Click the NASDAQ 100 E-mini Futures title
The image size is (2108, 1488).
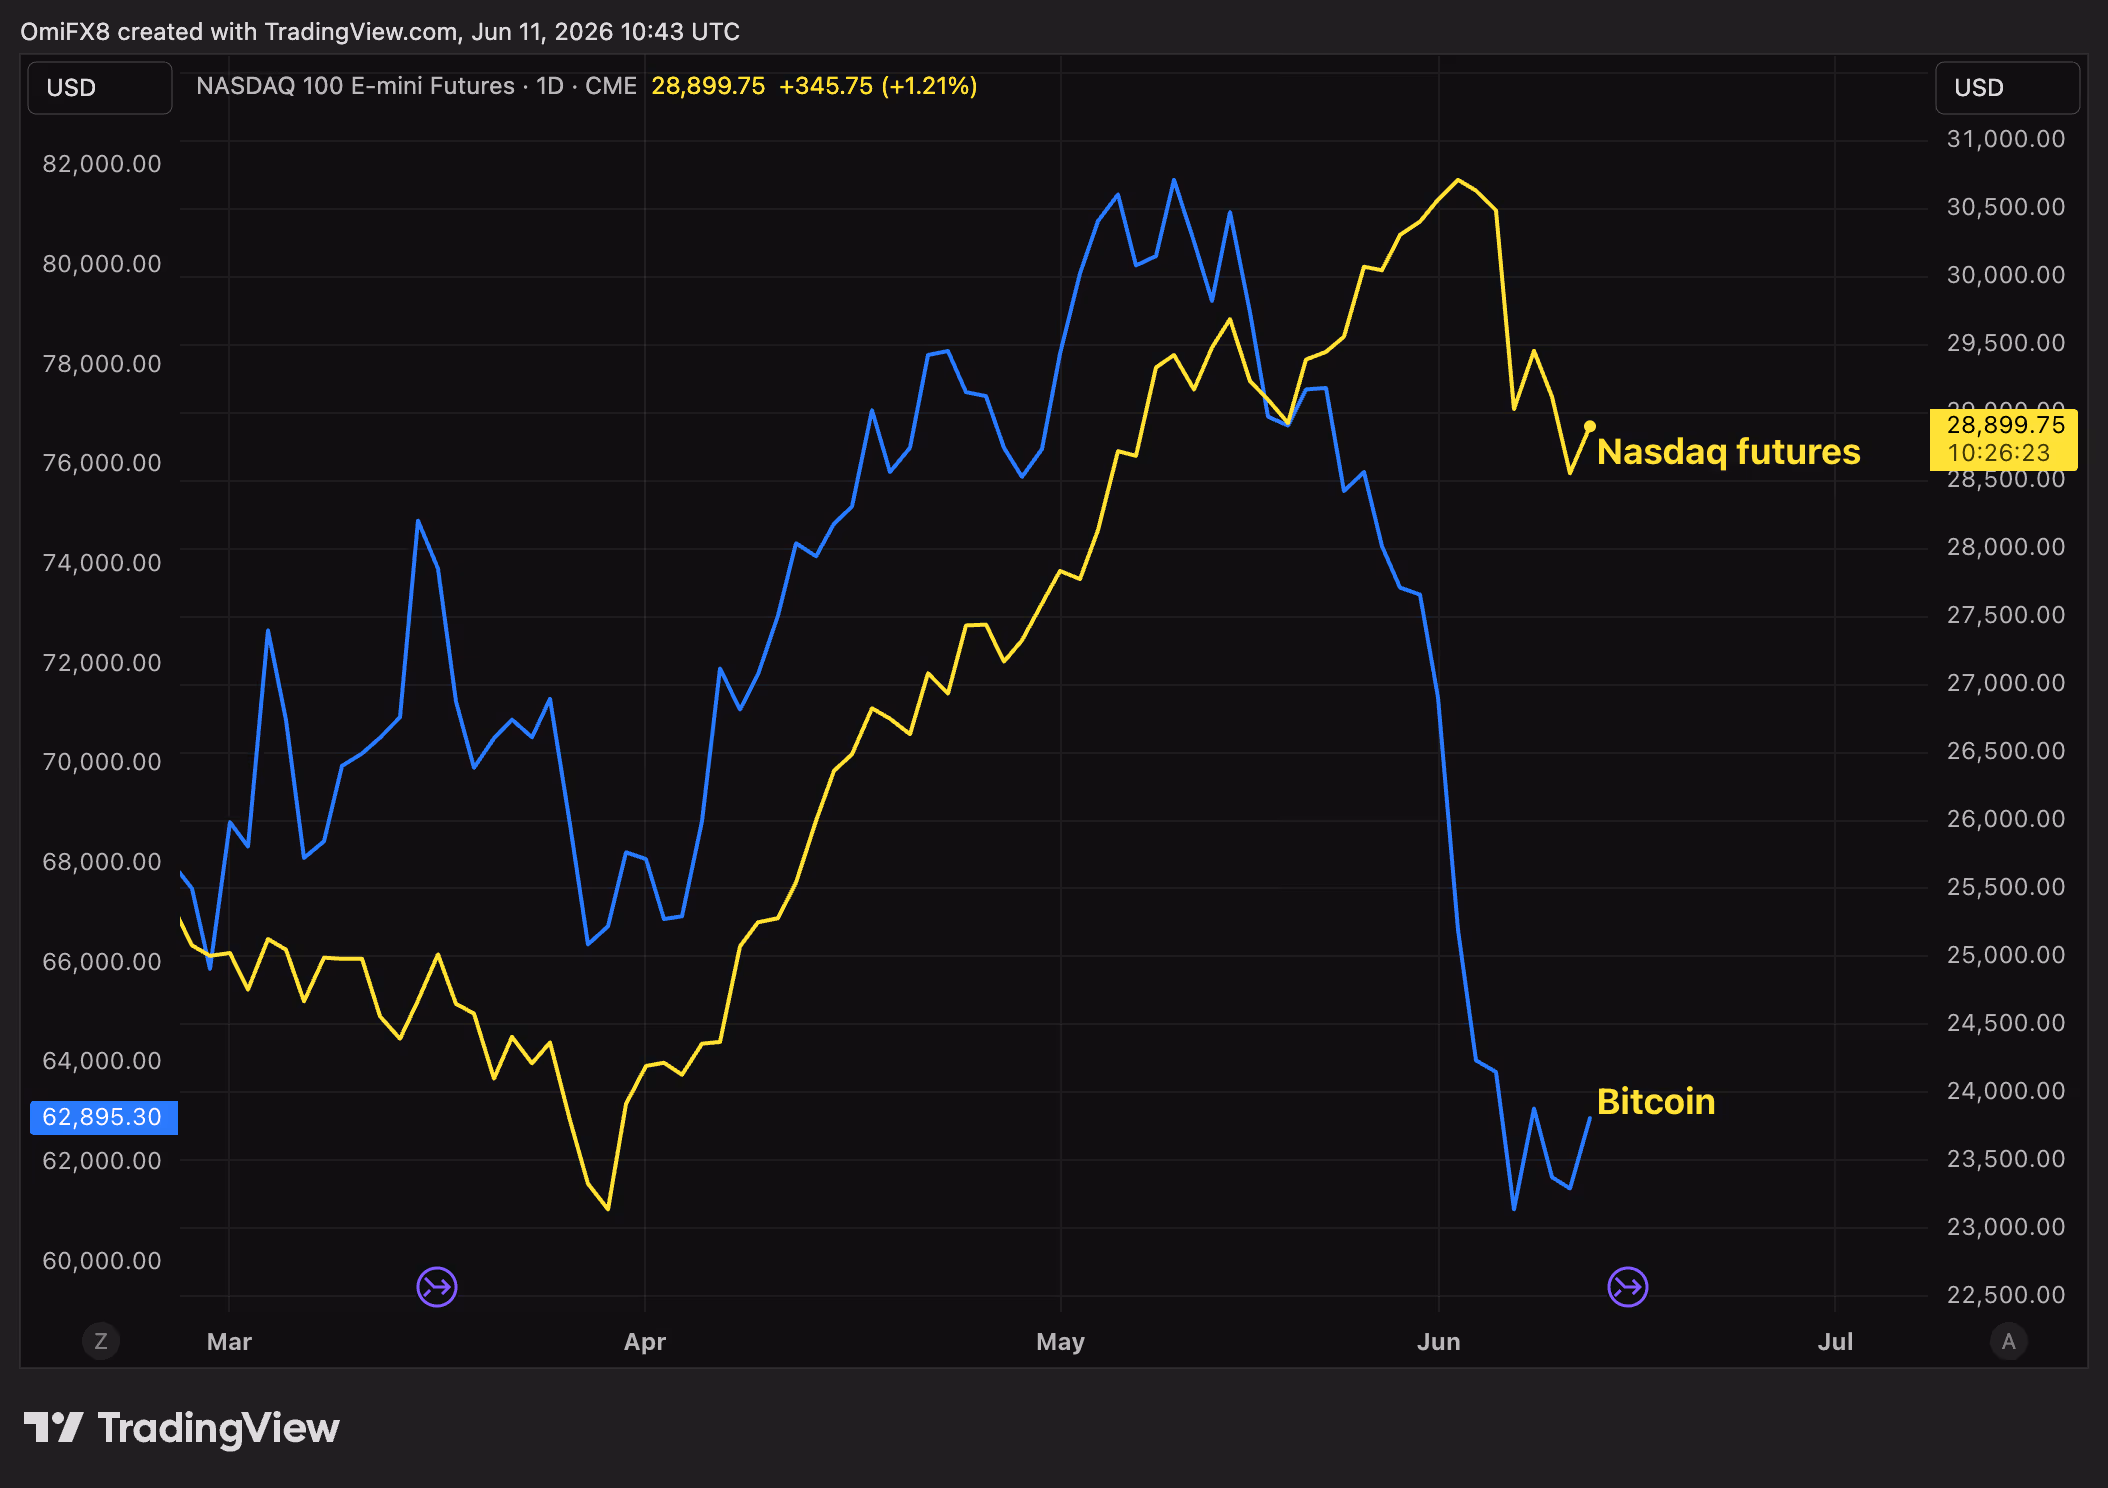355,86
